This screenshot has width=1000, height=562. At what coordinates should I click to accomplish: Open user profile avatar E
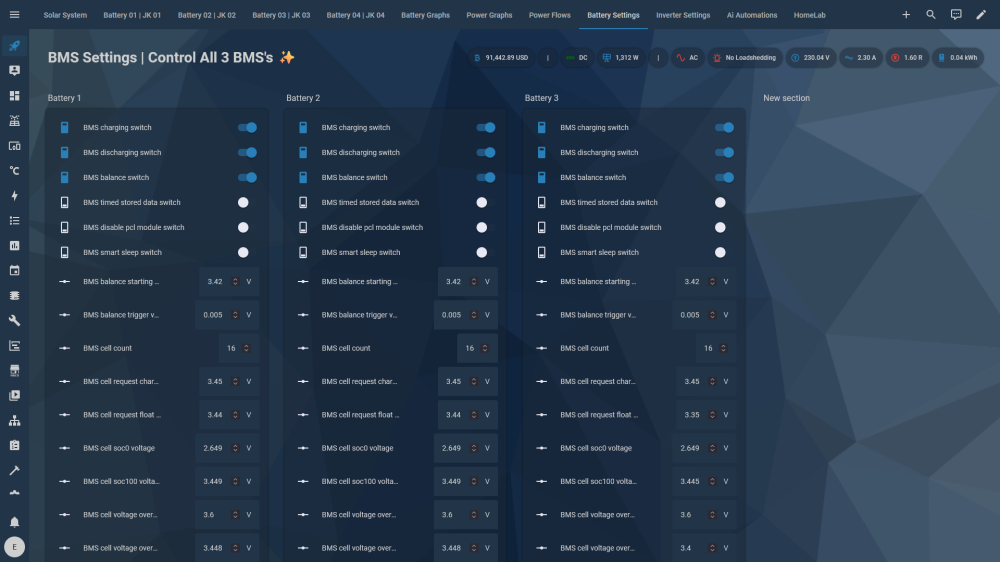[14, 547]
